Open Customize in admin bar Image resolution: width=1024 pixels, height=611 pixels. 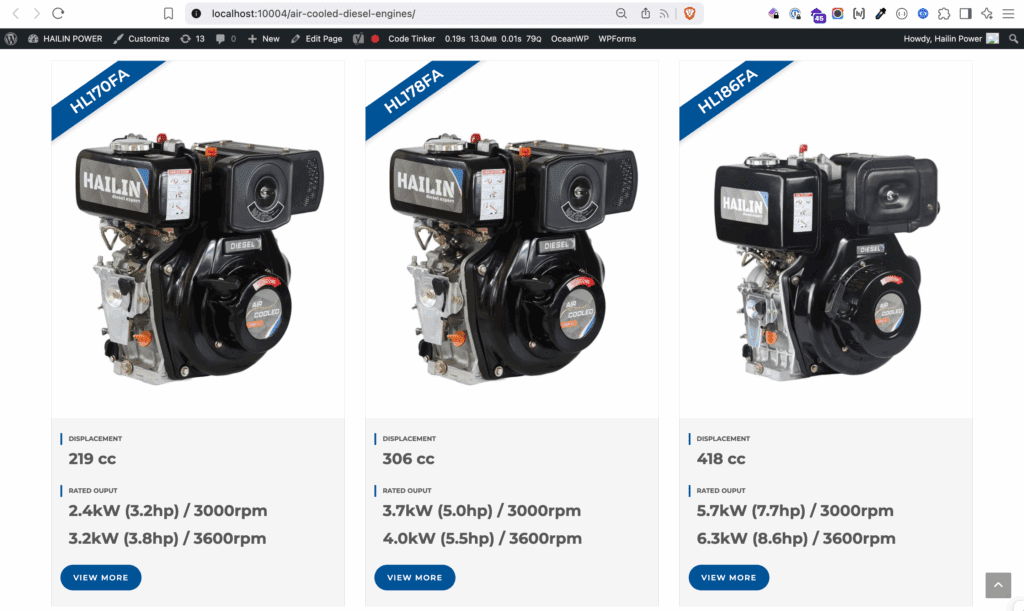tap(141, 39)
